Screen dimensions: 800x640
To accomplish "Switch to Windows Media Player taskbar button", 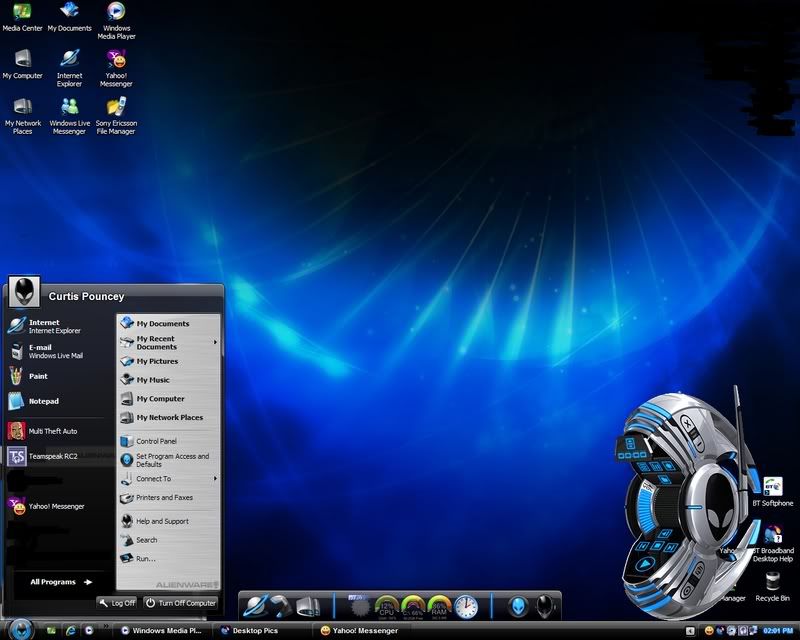I will coord(161,631).
